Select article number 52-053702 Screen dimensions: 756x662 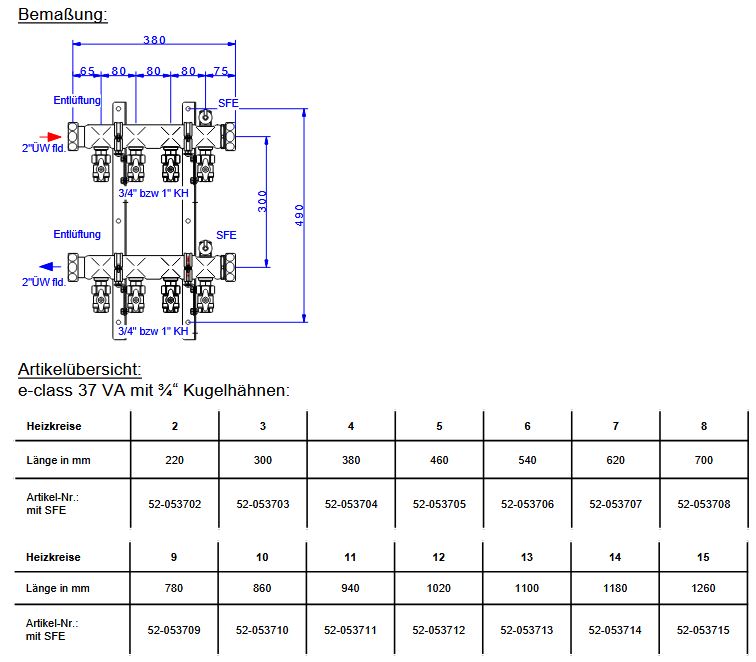(x=175, y=504)
